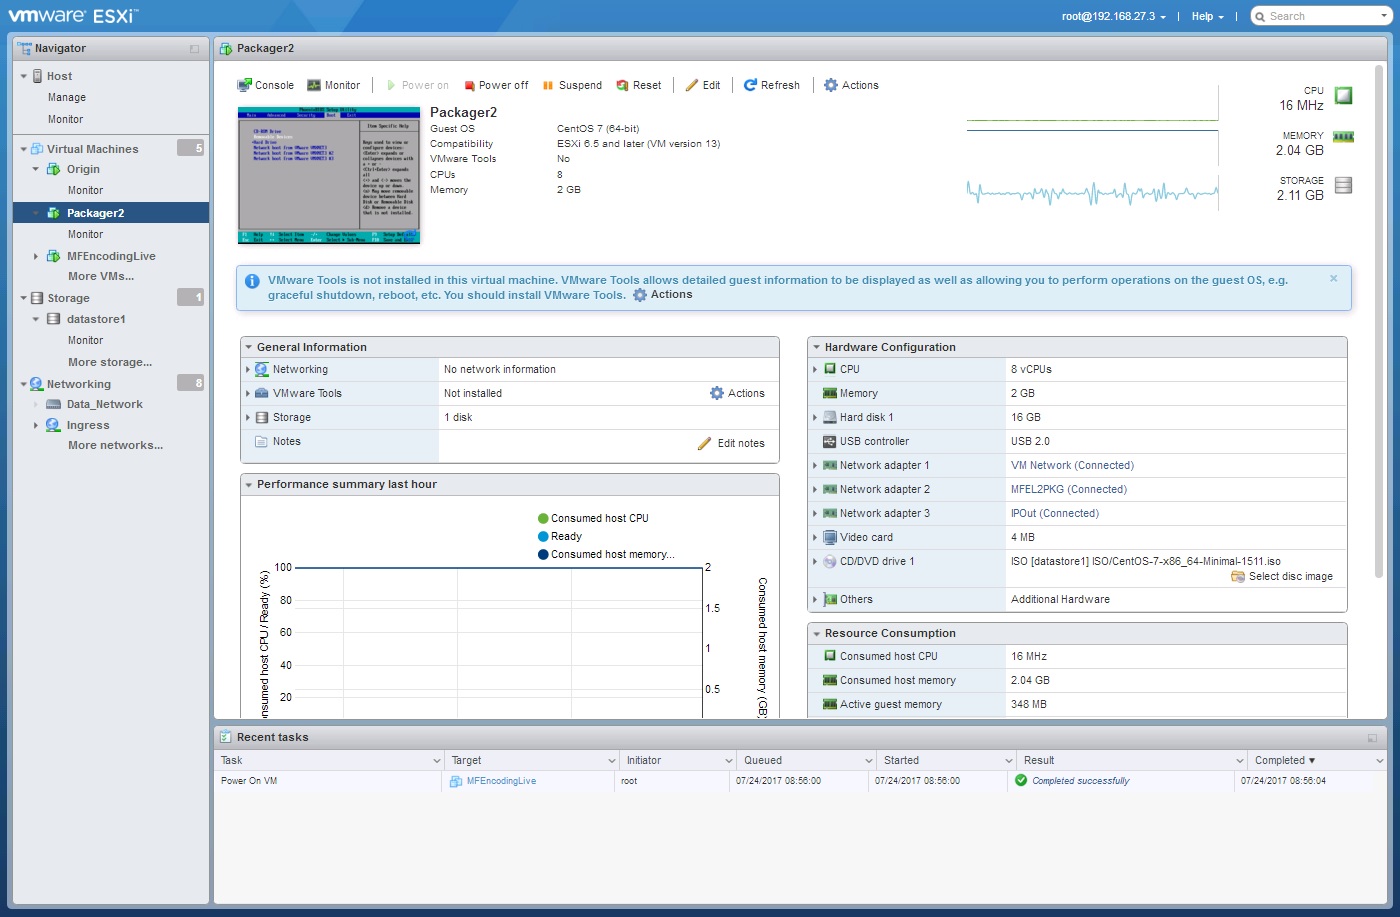Click the memory stick icon at top right

[x=1343, y=137]
